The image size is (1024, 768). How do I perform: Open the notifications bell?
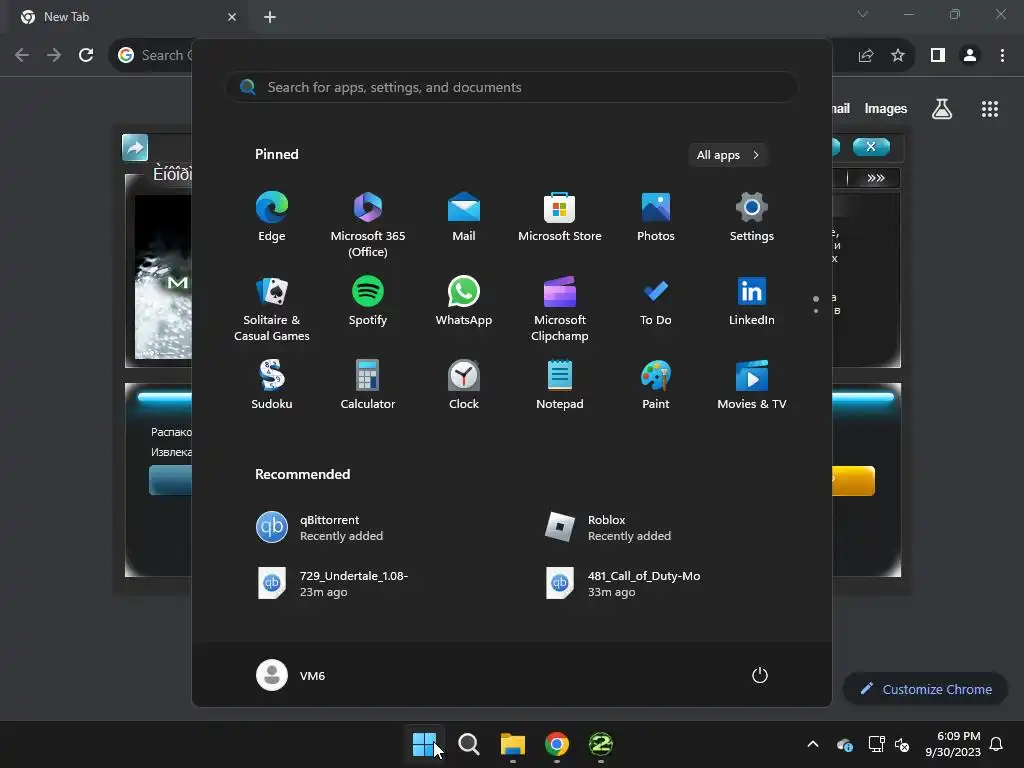point(997,744)
